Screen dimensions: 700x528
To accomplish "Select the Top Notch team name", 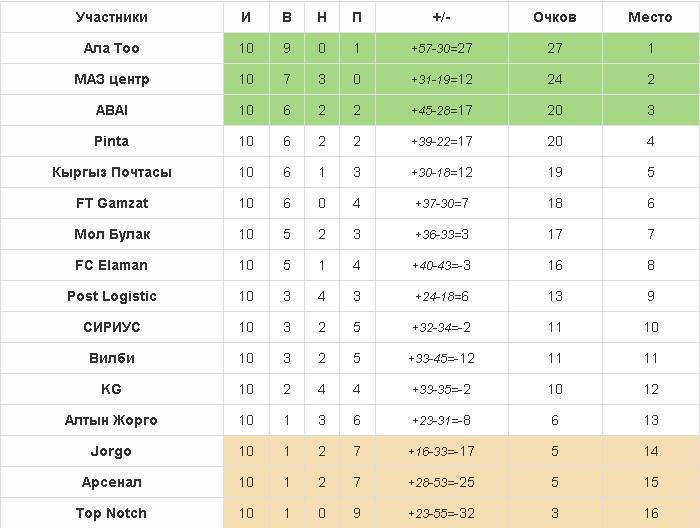I will [x=111, y=513].
